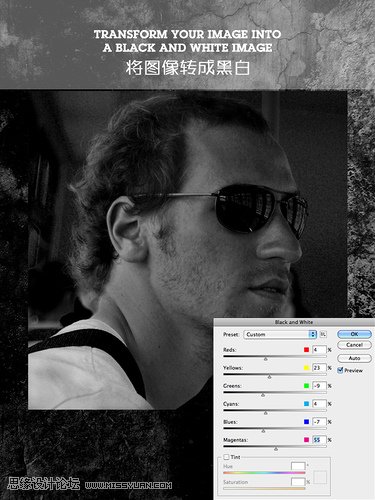
Task: Click the Yellows slider handle
Action: [x=269, y=377]
